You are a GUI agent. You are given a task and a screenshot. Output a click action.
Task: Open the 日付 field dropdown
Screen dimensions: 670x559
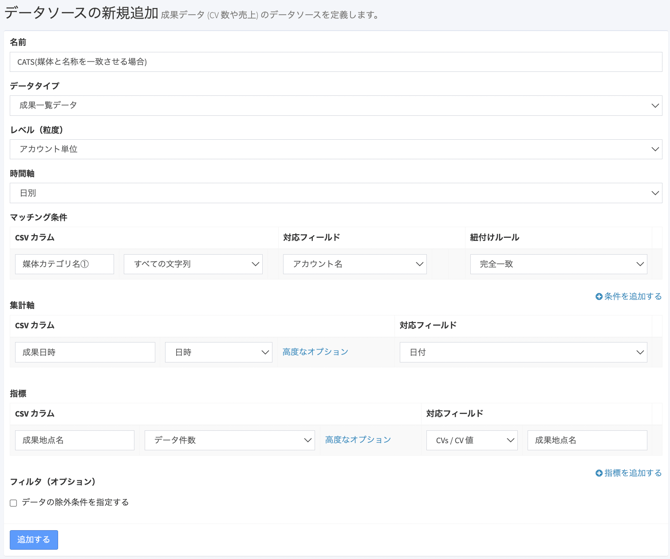523,352
